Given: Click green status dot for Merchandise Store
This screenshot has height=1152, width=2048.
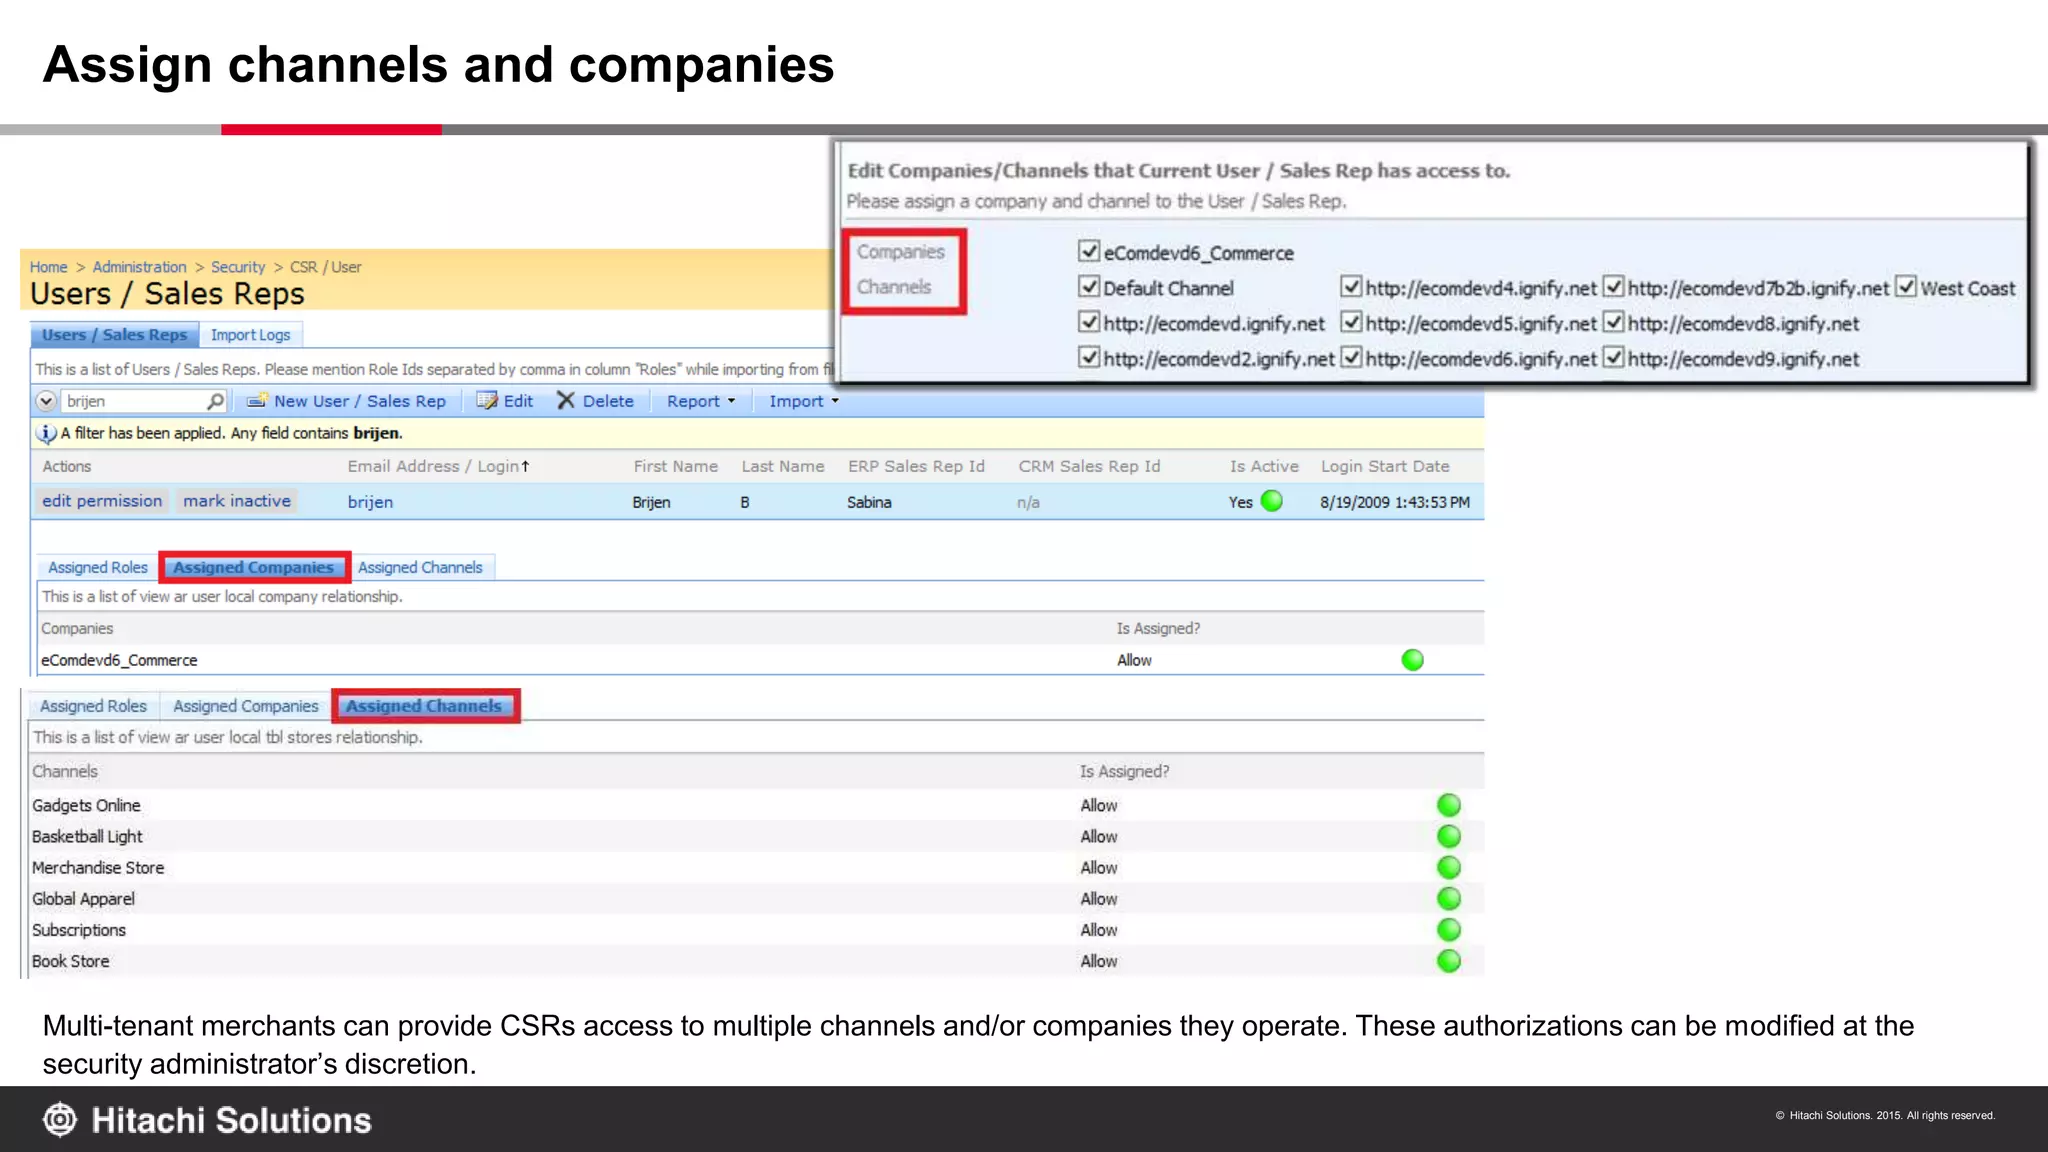Looking at the screenshot, I should coord(1449,867).
